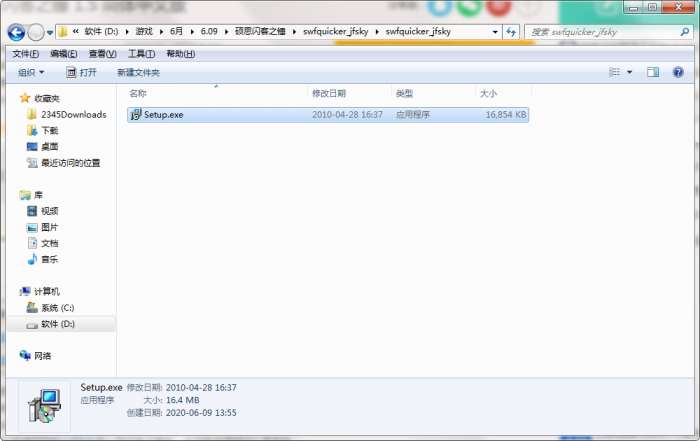Image resolution: width=700 pixels, height=441 pixels.
Task: Refresh the folder view
Action: (x=511, y=32)
